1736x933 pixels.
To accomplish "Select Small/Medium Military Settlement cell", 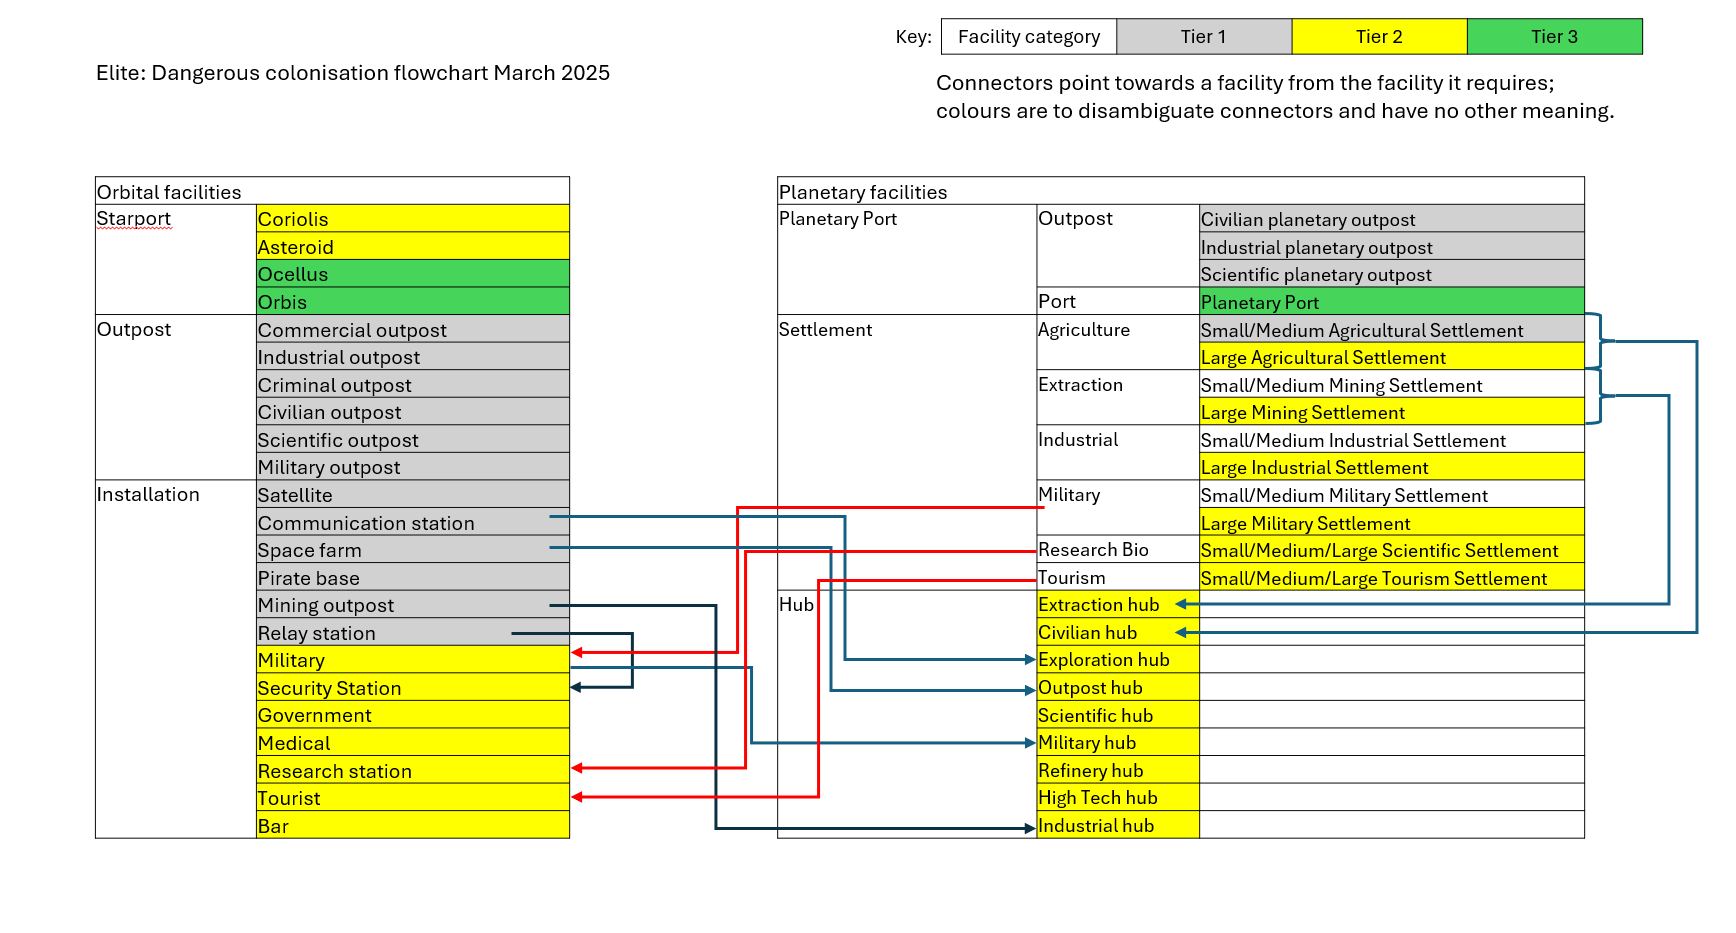I will tap(1392, 494).
